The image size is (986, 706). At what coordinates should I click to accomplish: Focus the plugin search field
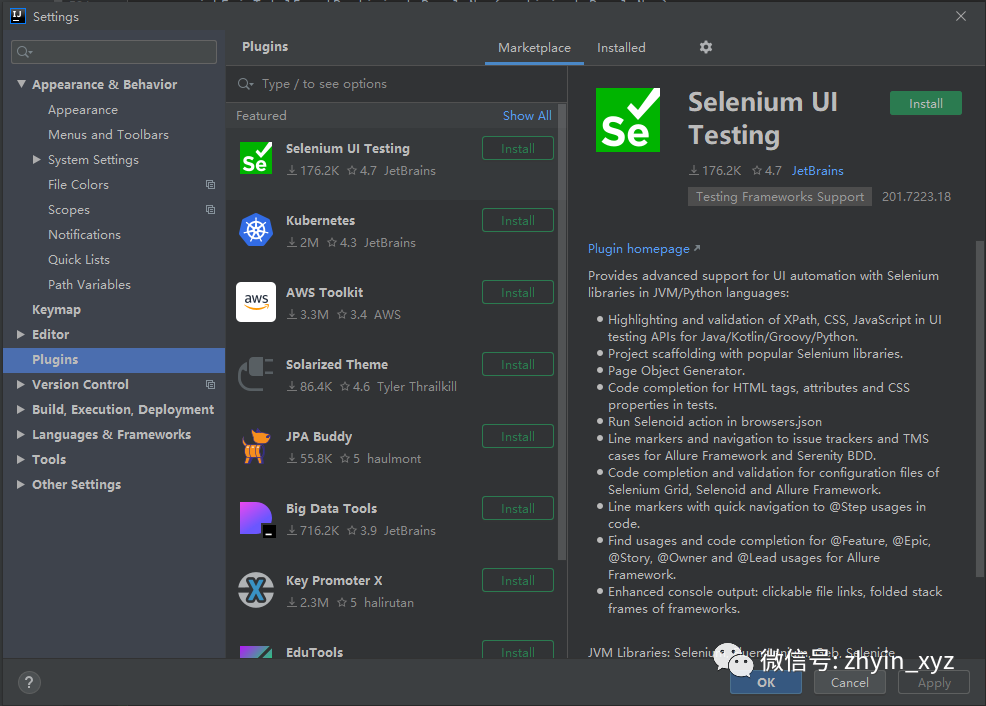pyautogui.click(x=396, y=84)
